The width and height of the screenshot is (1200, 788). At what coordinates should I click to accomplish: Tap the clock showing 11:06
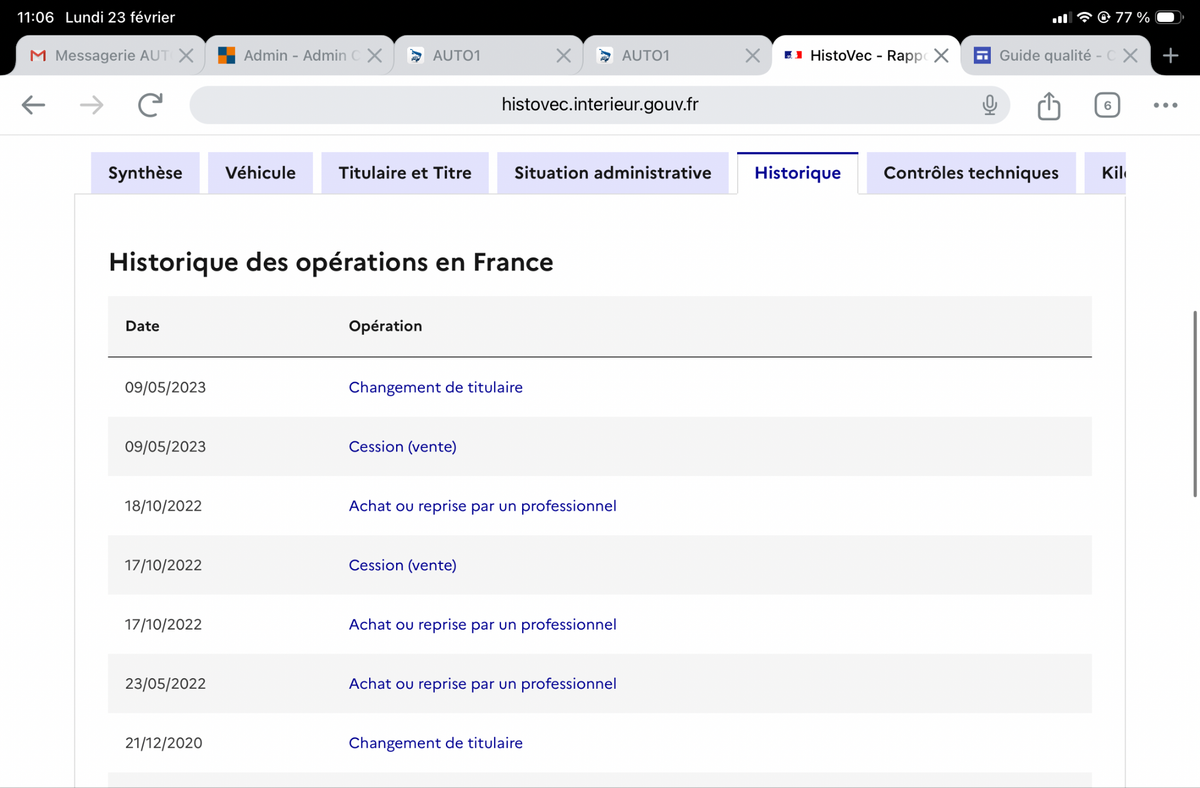pos(35,18)
